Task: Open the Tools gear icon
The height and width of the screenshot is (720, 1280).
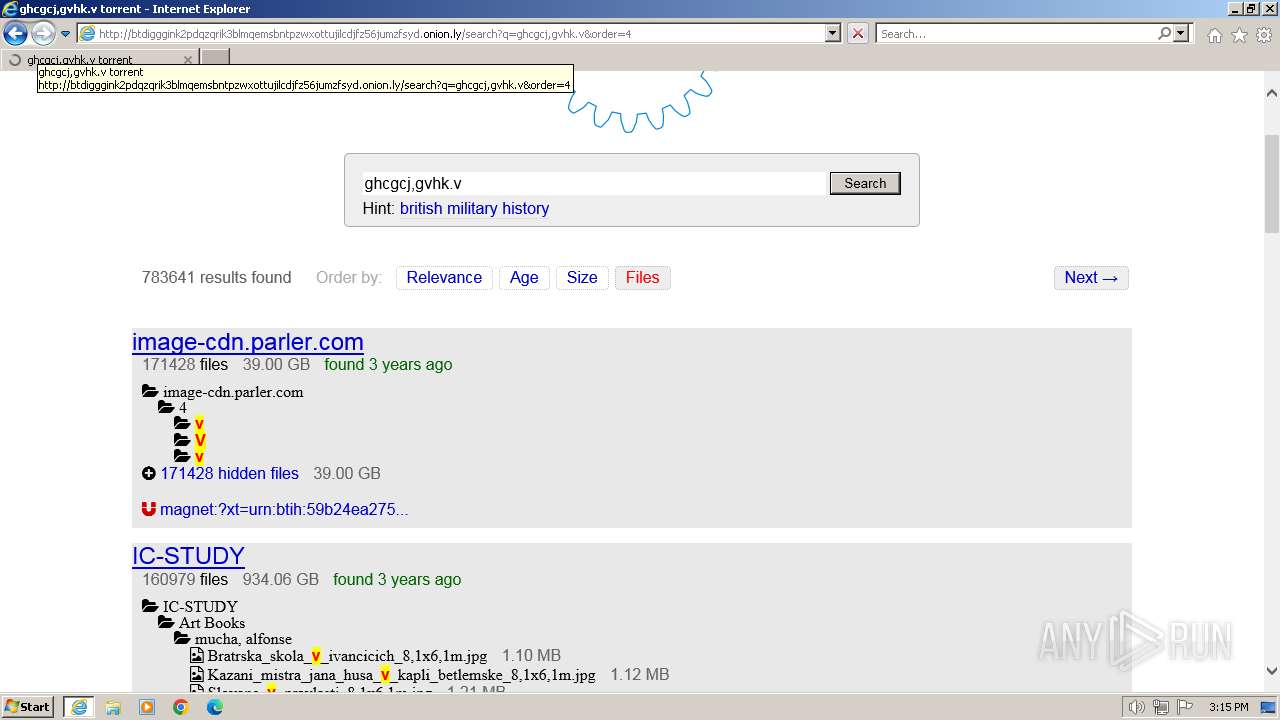Action: tap(1264, 35)
